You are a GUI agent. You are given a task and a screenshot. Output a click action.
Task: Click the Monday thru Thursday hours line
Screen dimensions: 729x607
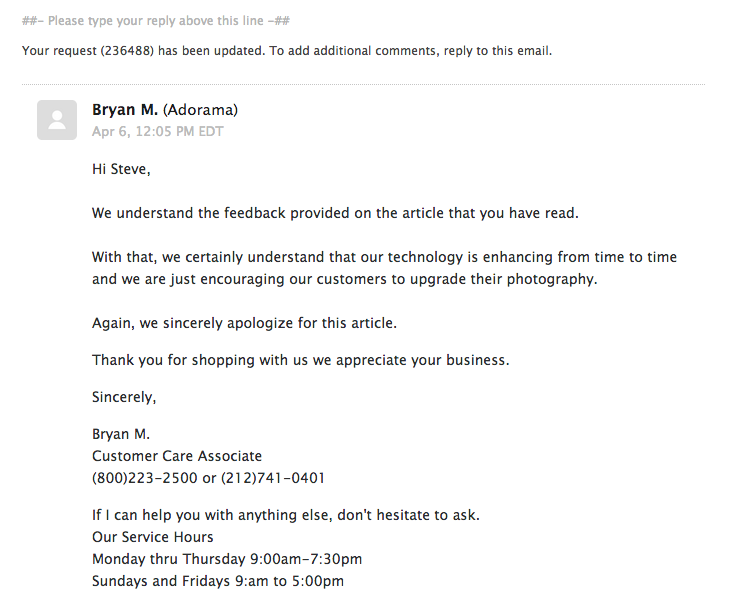(x=227, y=559)
